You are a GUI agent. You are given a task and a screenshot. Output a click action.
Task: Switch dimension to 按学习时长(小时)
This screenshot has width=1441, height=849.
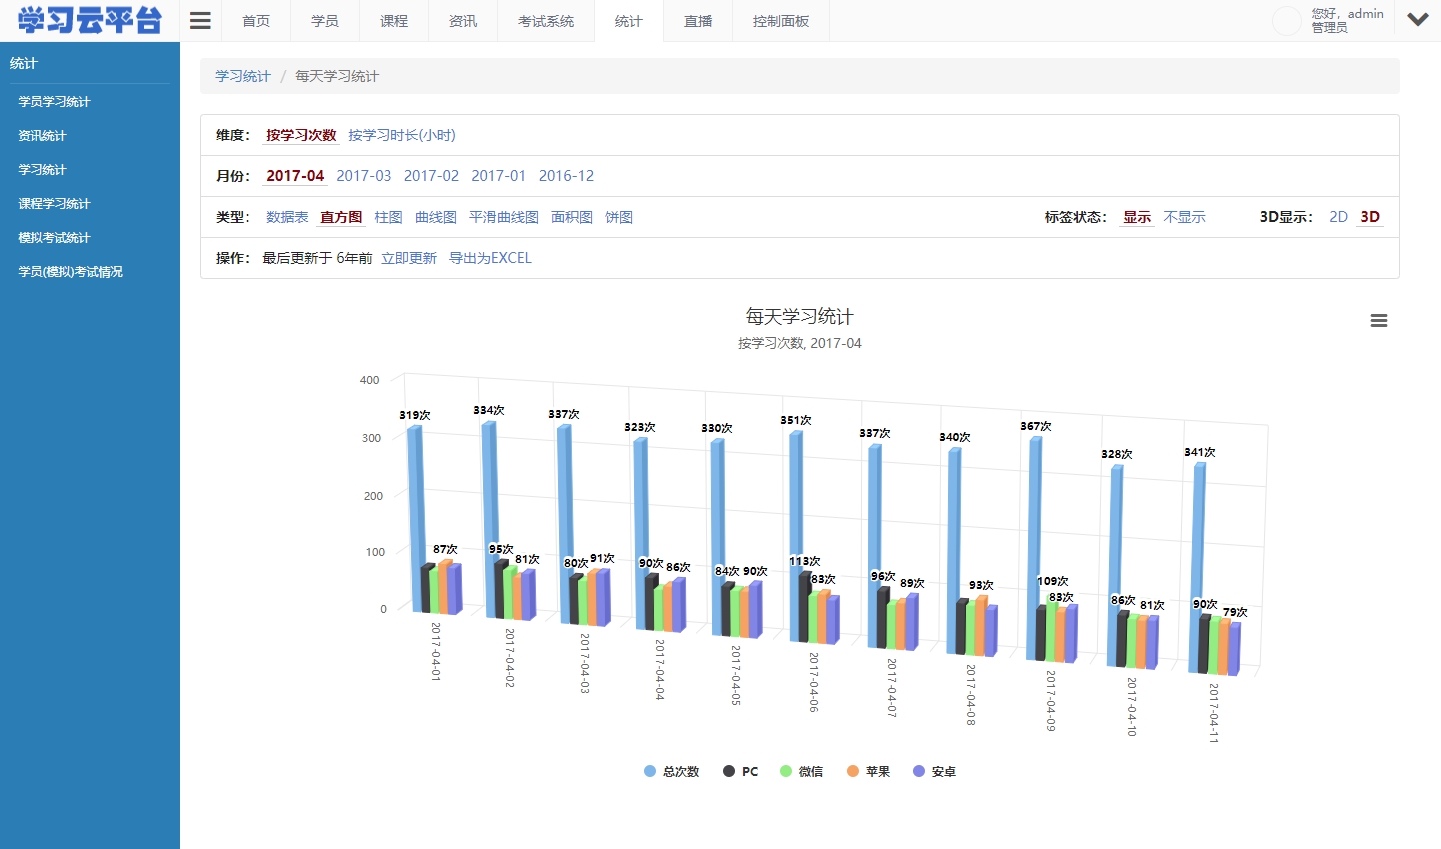tap(402, 134)
